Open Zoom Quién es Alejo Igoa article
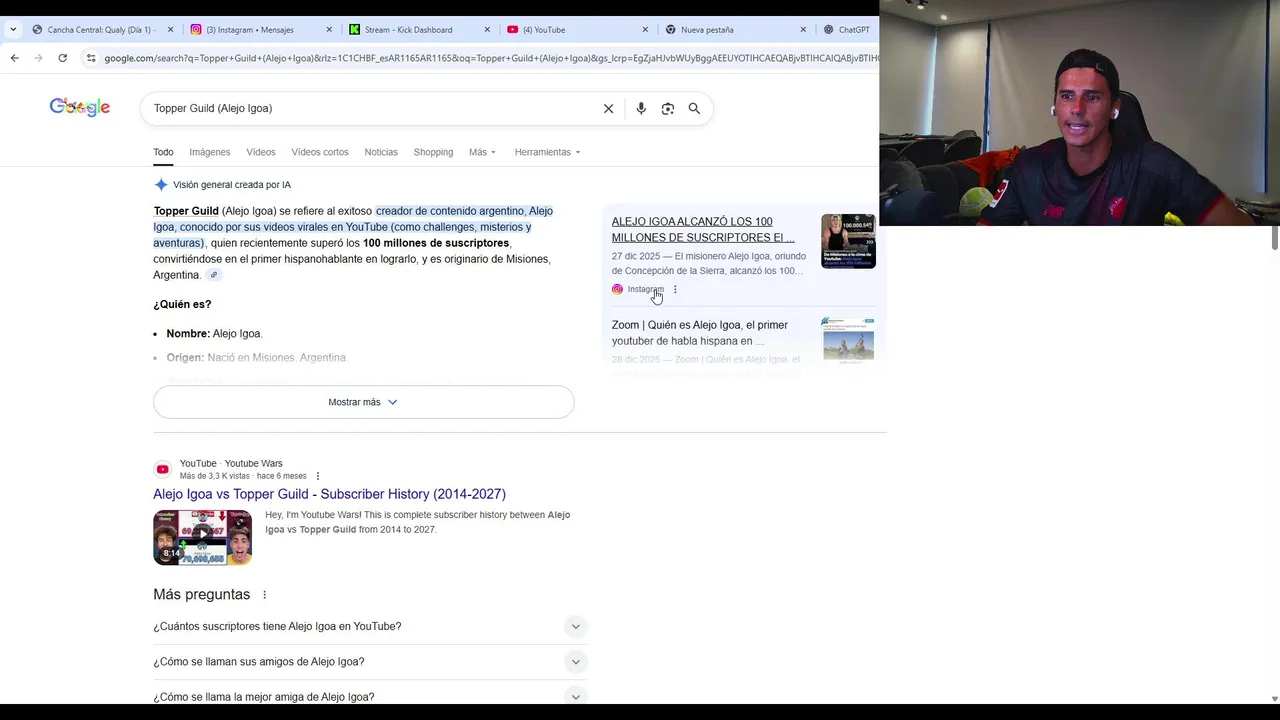The width and height of the screenshot is (1280, 720). (700, 333)
